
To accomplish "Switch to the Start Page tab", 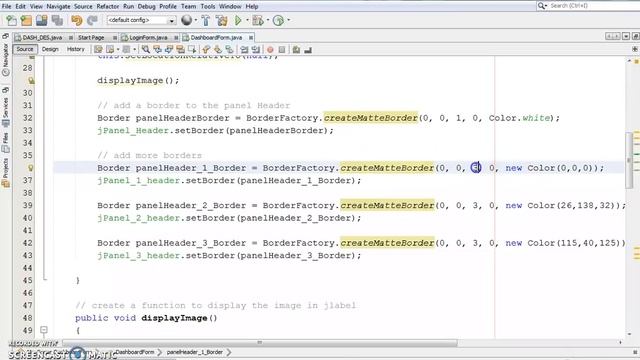I will [x=91, y=38].
